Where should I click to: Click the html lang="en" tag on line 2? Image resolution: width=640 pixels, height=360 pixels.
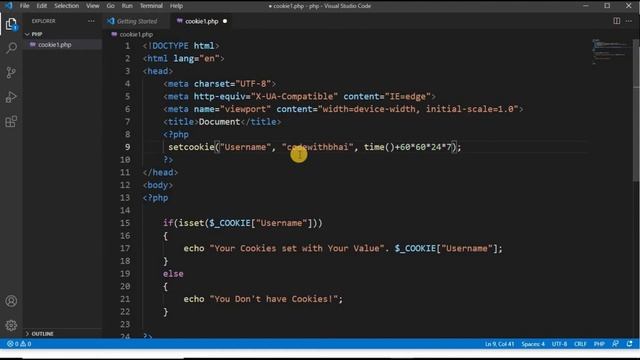click(183, 58)
